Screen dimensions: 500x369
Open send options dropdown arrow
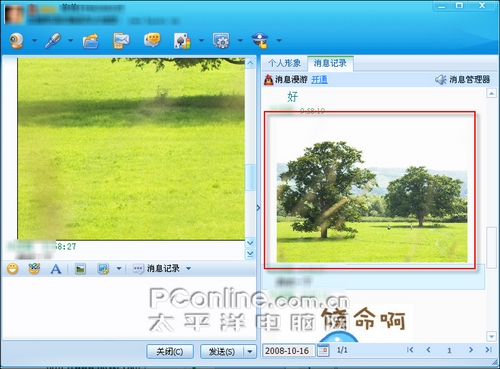pyautogui.click(x=250, y=351)
